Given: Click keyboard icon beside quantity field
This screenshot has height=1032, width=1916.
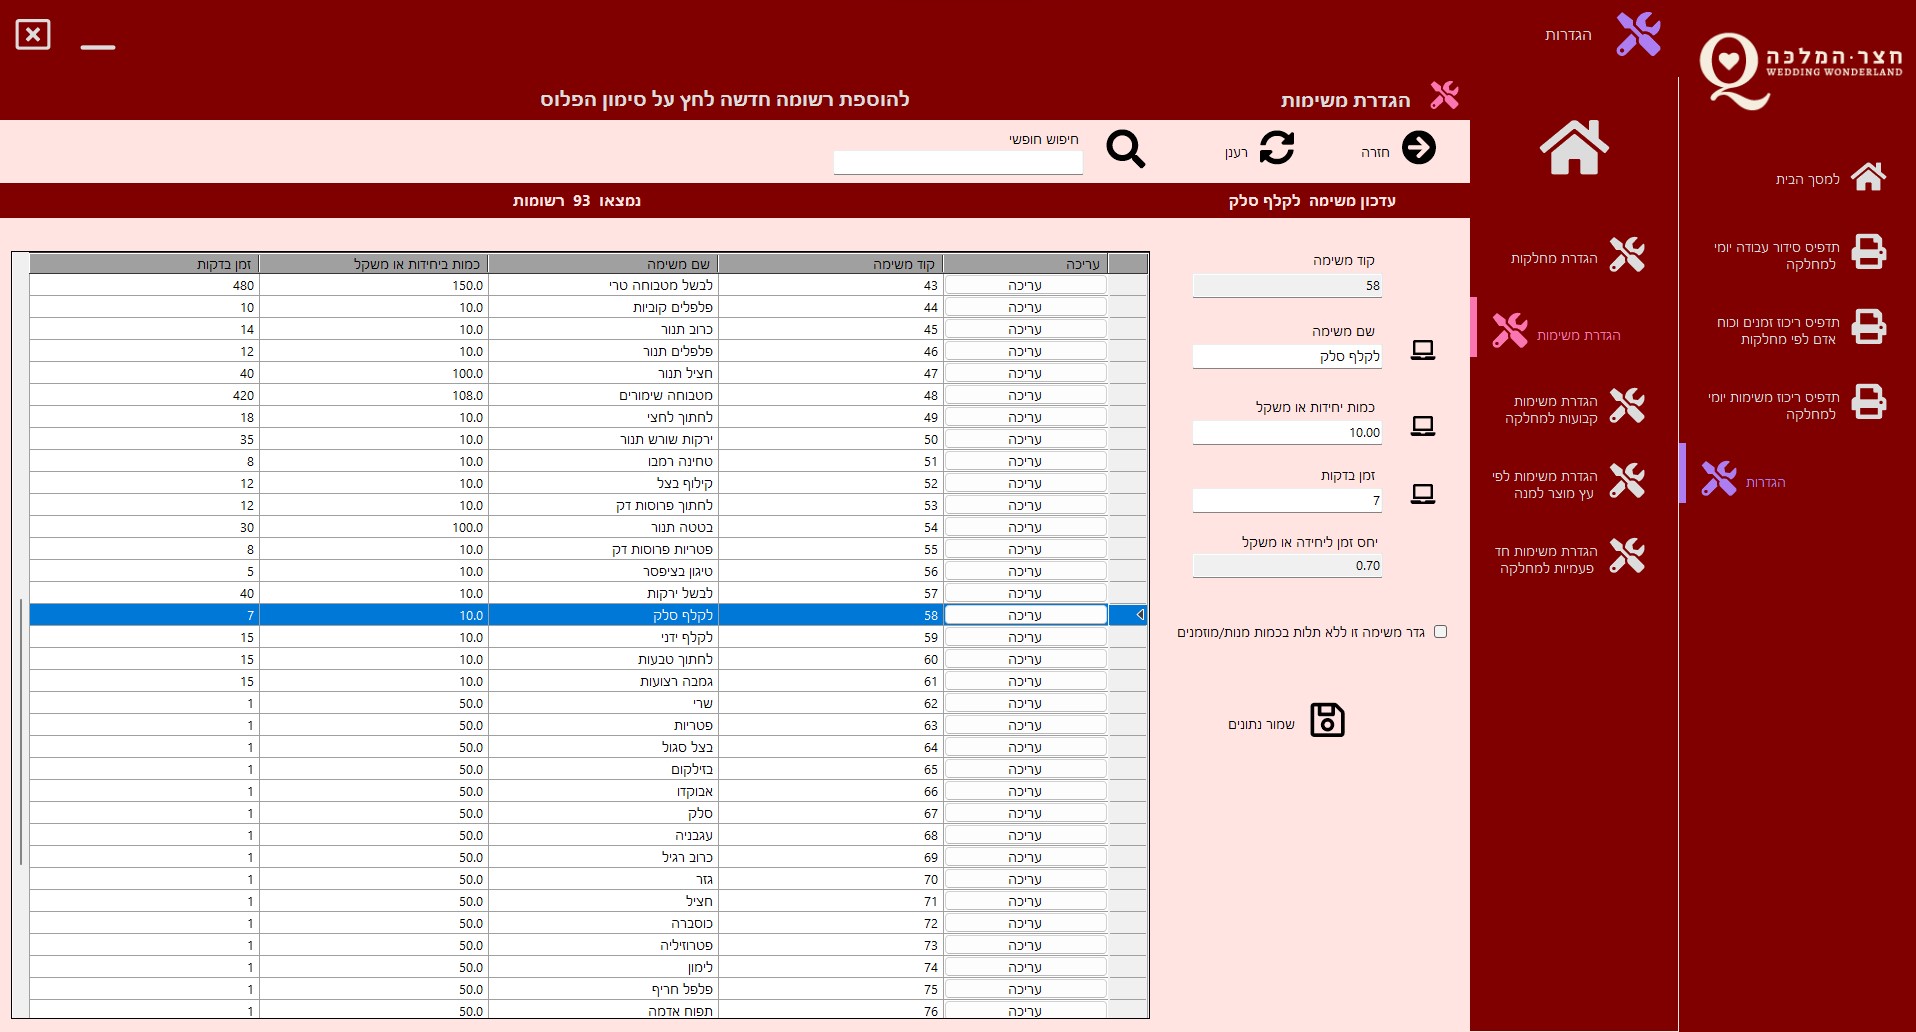Looking at the screenshot, I should 1422,426.
